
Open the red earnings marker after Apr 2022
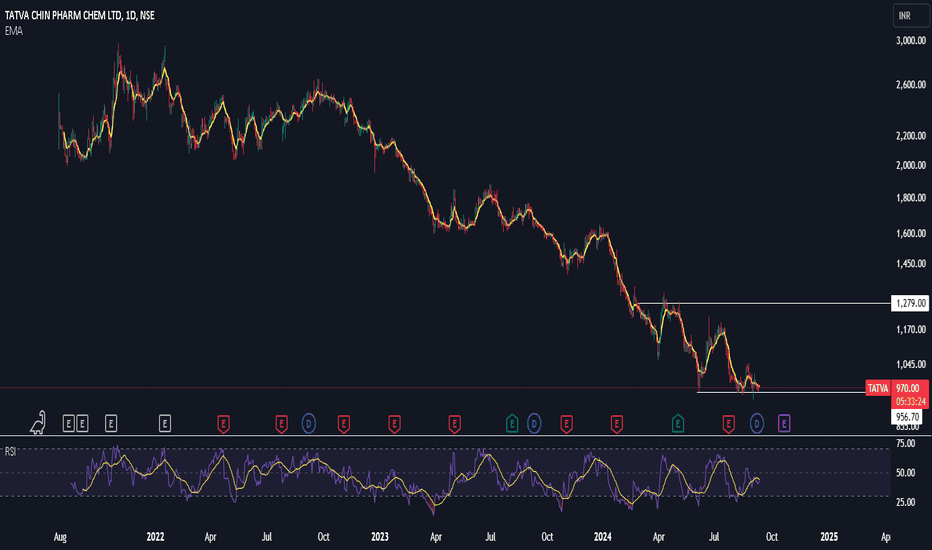(223, 424)
